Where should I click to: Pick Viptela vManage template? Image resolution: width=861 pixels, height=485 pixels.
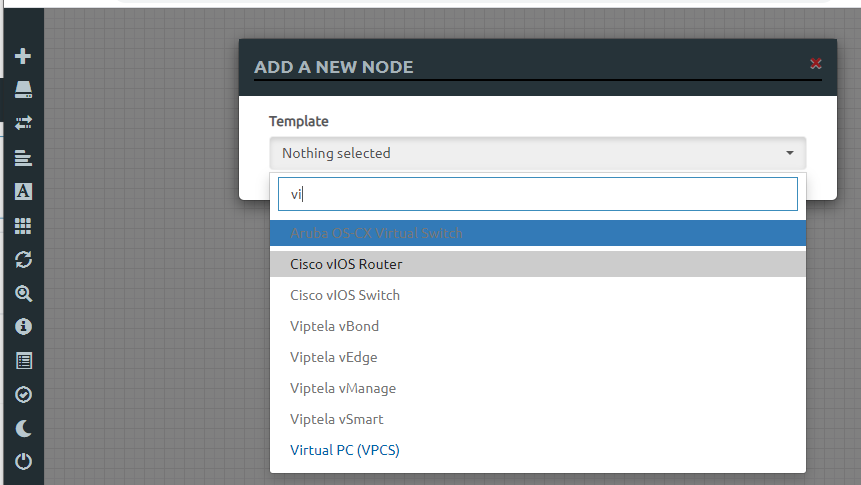(x=538, y=388)
